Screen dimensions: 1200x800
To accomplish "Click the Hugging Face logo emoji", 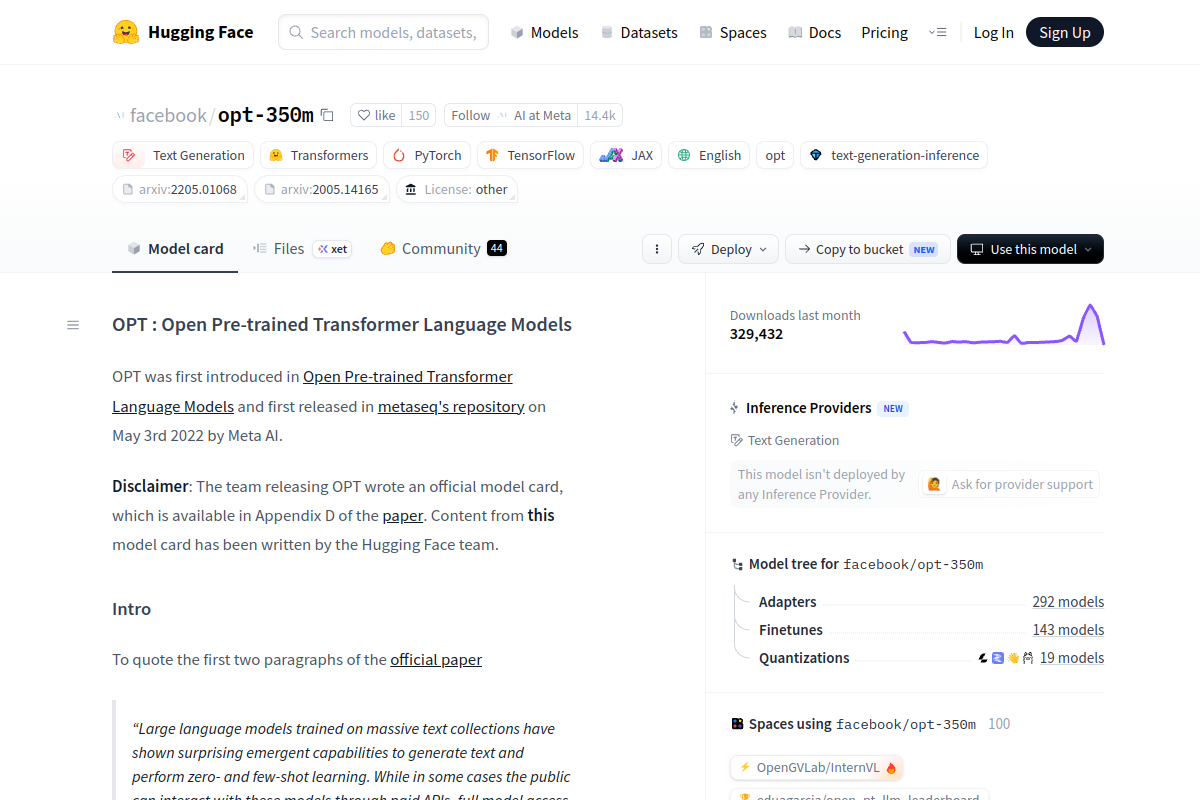I will coord(126,32).
